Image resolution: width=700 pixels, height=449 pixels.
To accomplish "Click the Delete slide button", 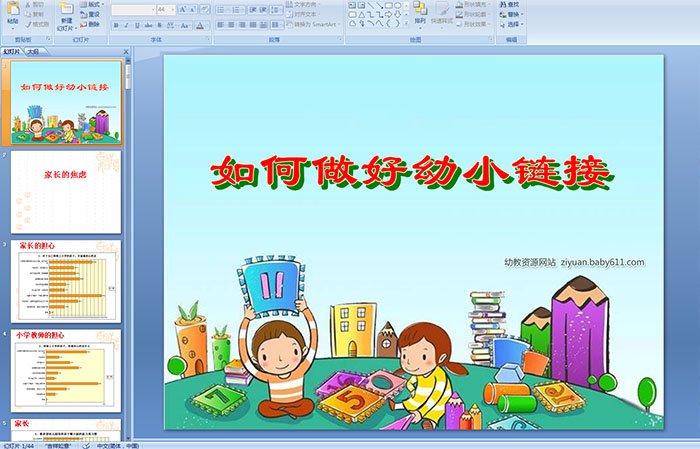I will tap(90, 24).
